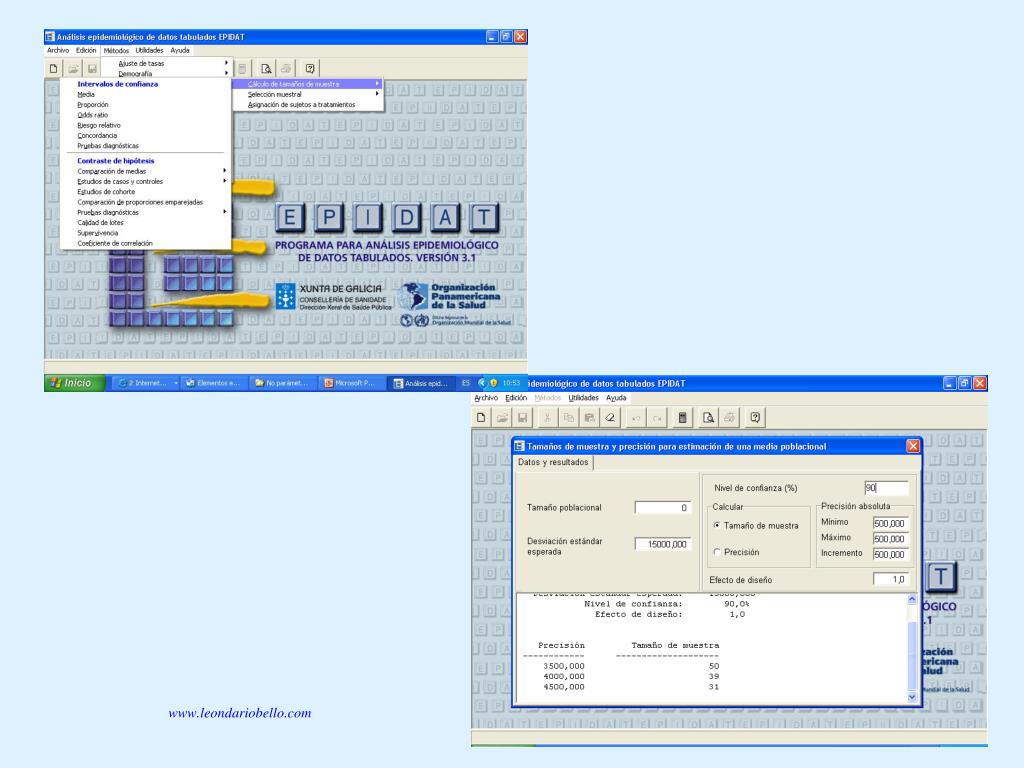Choose Concordancia menu entry

click(145, 136)
